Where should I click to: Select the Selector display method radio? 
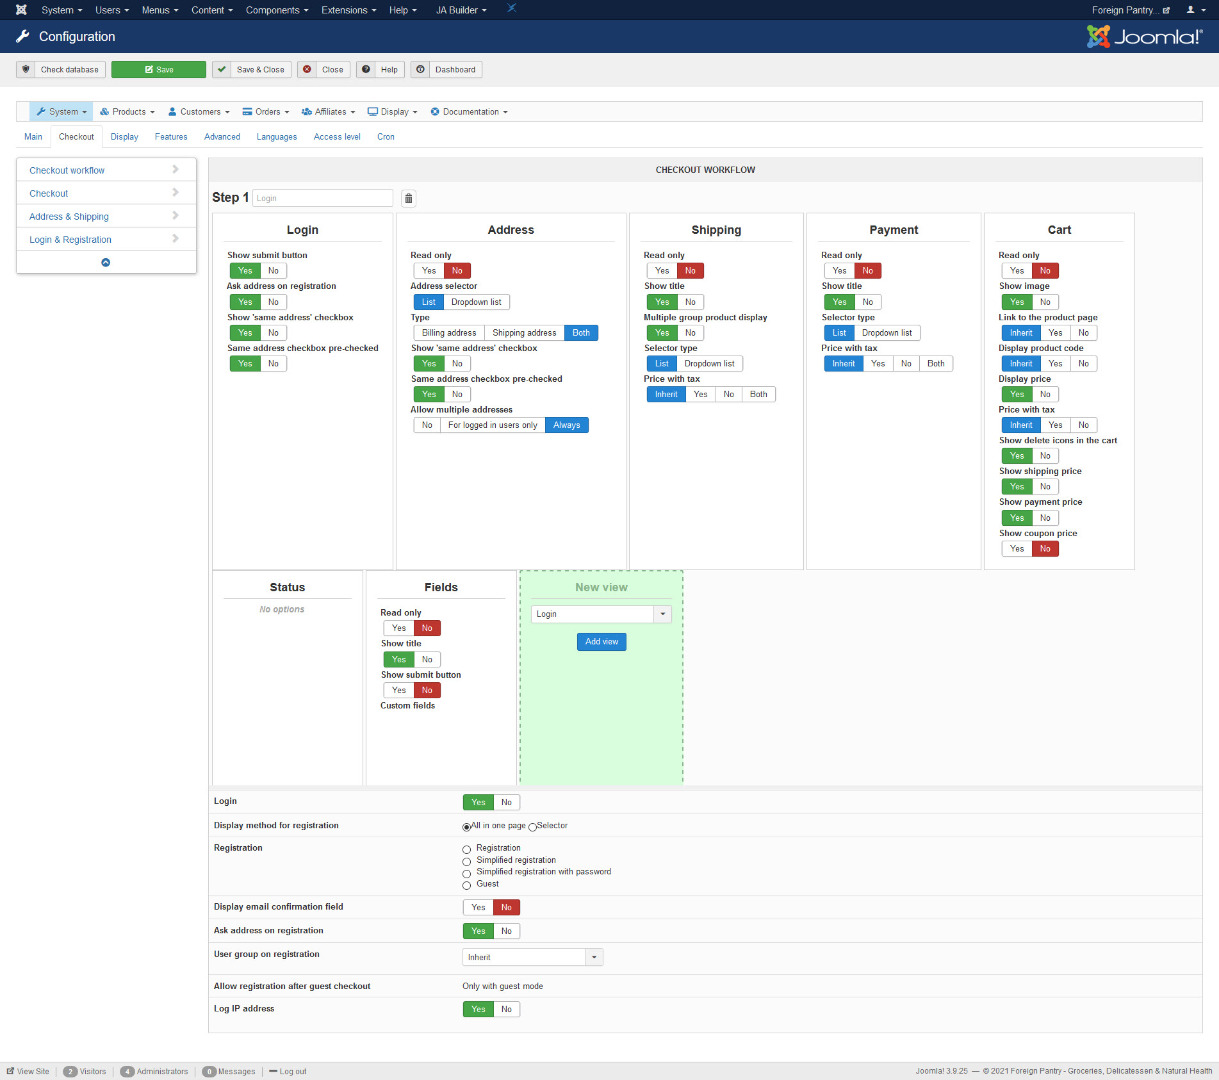pos(533,827)
